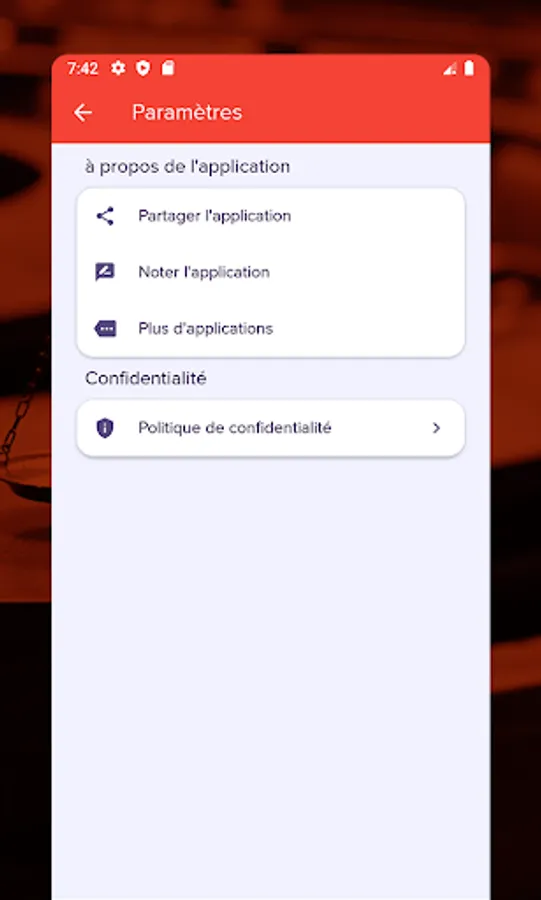Click the more apps tag icon
The width and height of the screenshot is (541, 900).
105,328
